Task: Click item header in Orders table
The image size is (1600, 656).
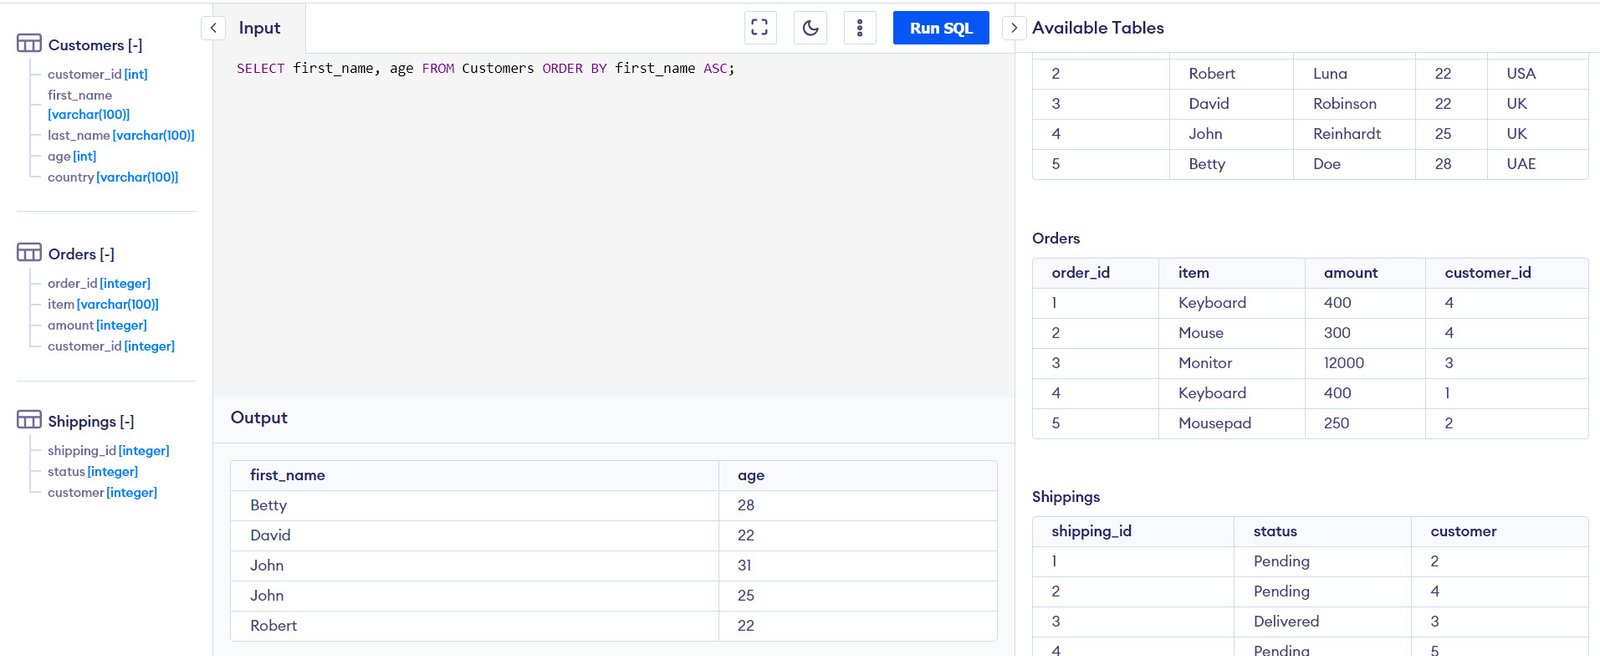Action: (1194, 272)
